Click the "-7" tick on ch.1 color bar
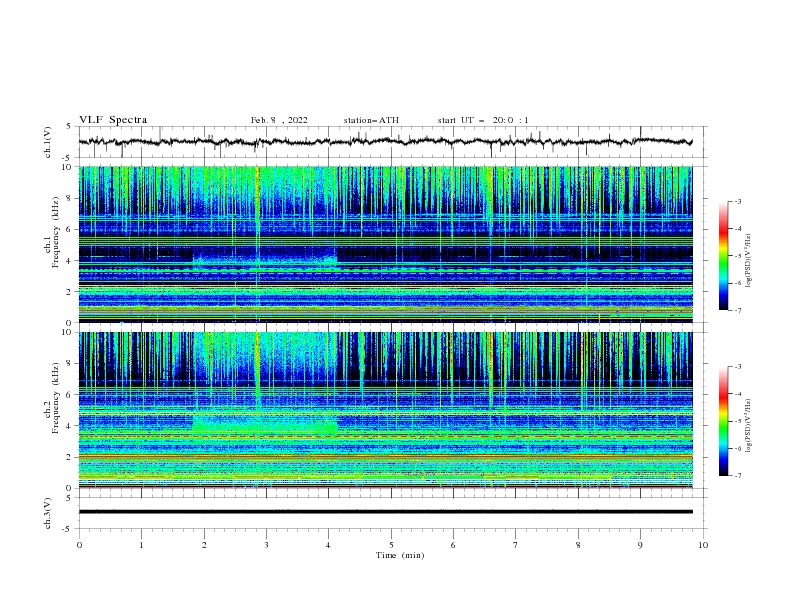The image size is (792, 612). (738, 310)
